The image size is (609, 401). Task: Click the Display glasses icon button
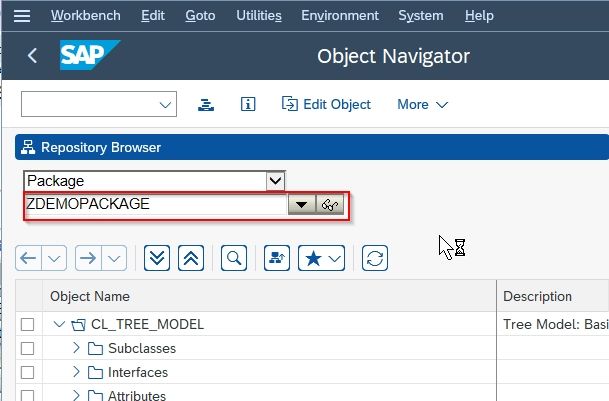pos(330,204)
